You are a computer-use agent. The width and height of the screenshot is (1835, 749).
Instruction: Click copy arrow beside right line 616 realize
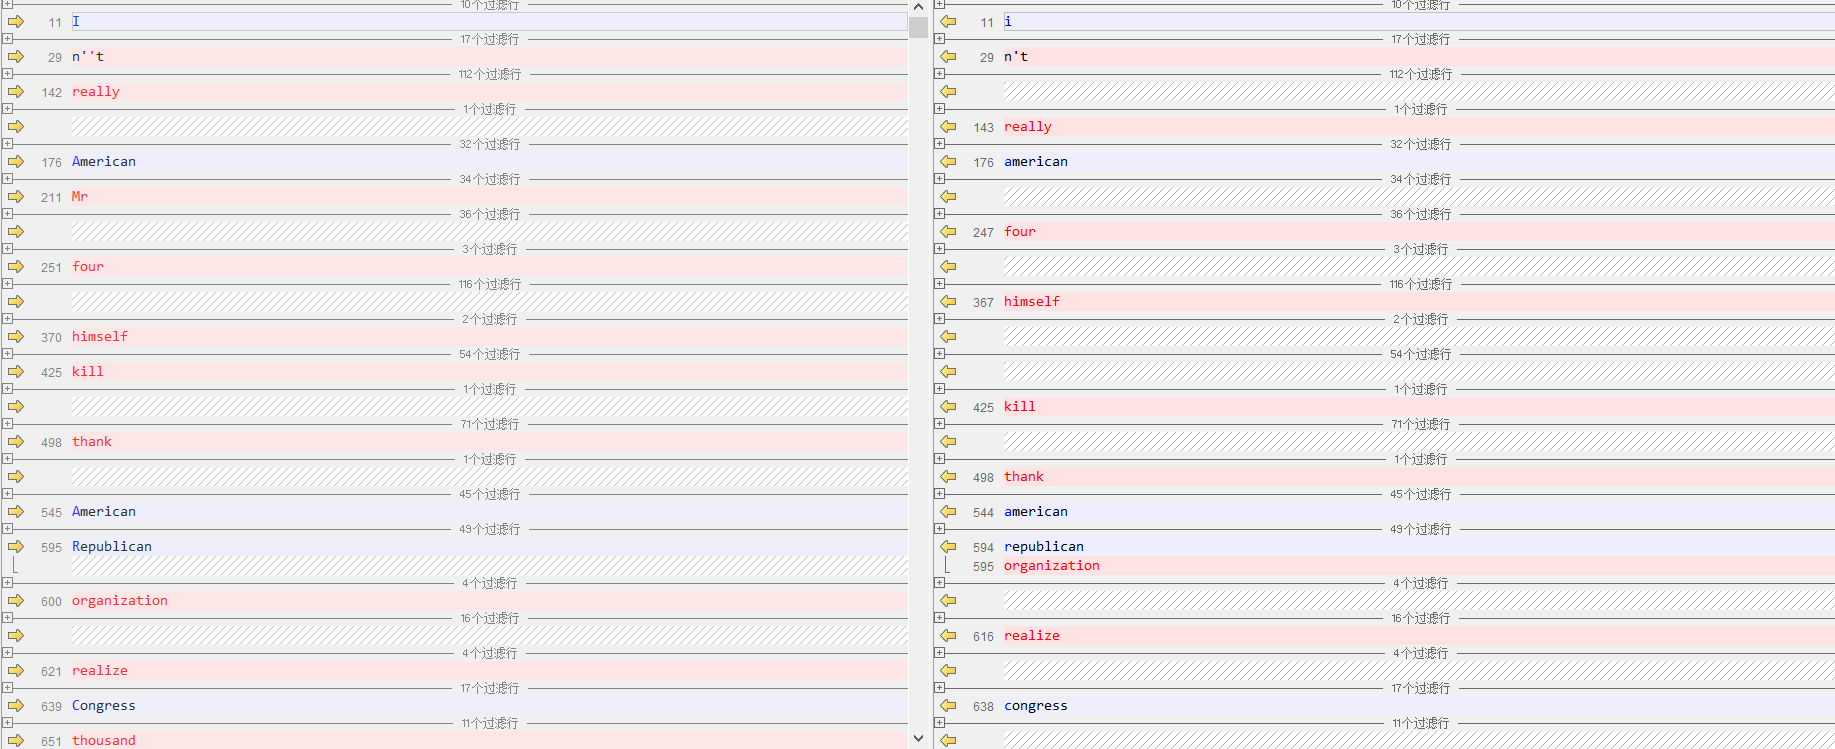point(948,636)
